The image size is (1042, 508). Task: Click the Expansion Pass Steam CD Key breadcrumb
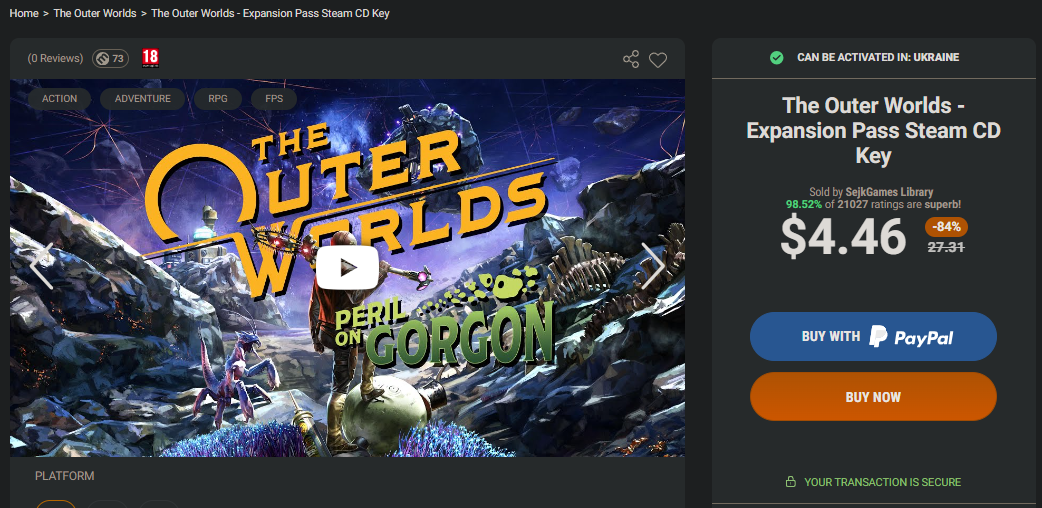pos(270,13)
